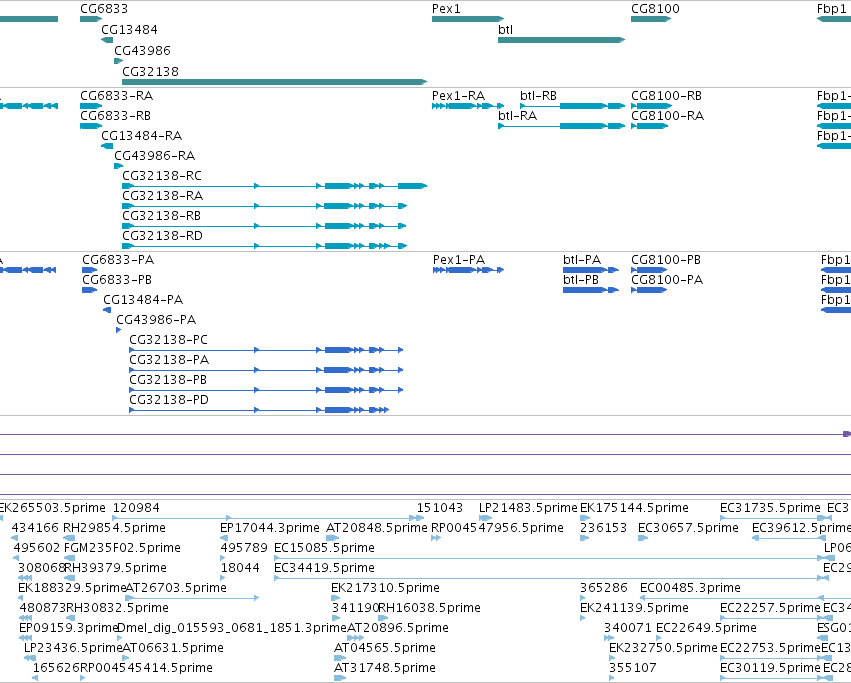Open transcript CG13484-RA
851x683 pixels.
pos(142,136)
